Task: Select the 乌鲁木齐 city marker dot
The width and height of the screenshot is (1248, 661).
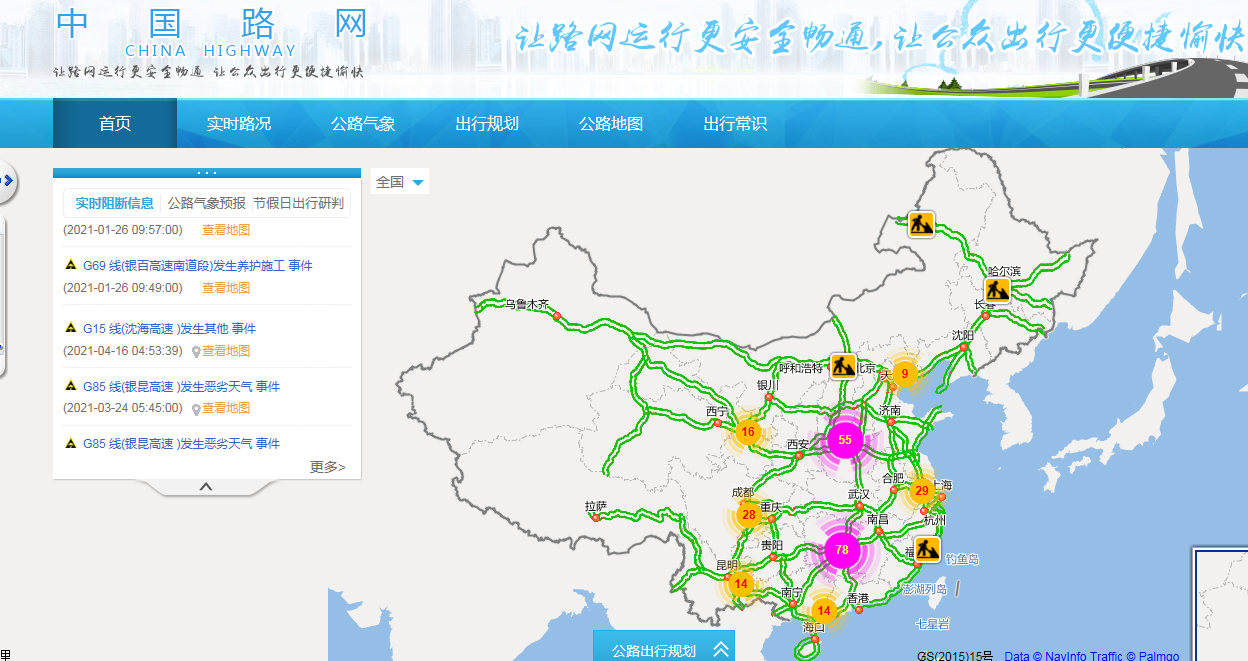Action: (x=557, y=316)
